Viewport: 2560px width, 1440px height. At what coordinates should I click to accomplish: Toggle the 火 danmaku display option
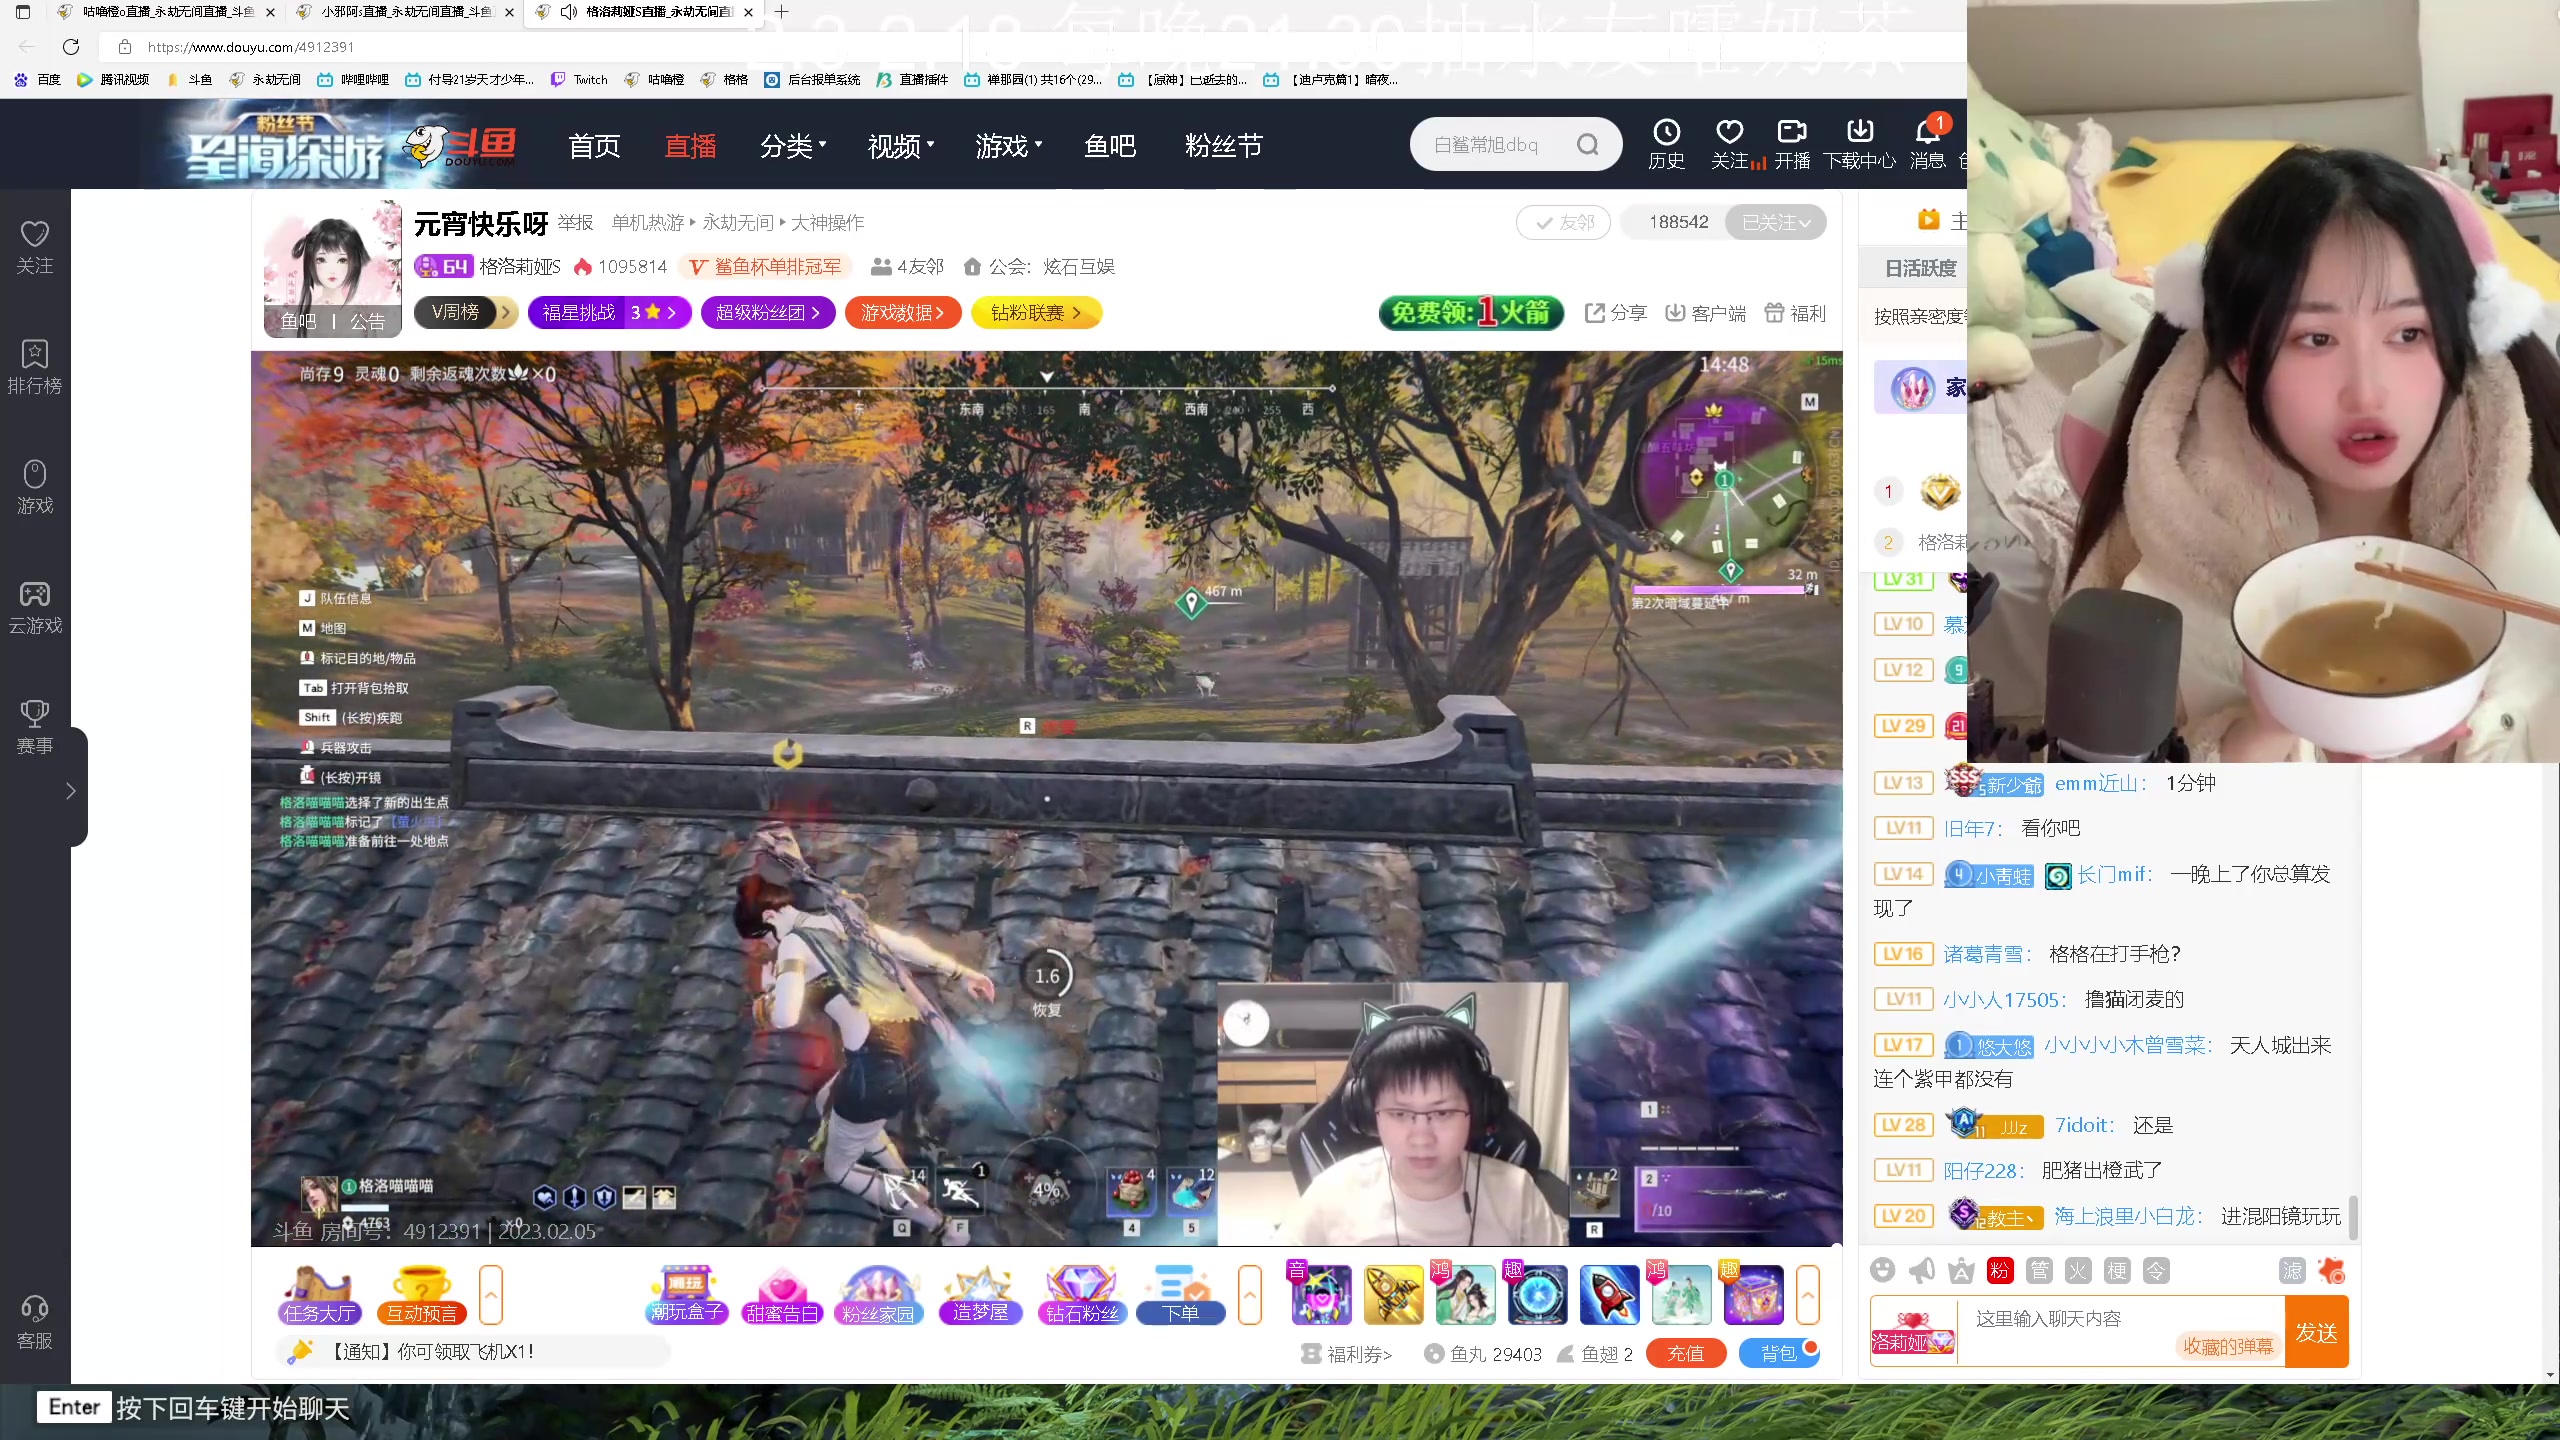[2078, 1270]
